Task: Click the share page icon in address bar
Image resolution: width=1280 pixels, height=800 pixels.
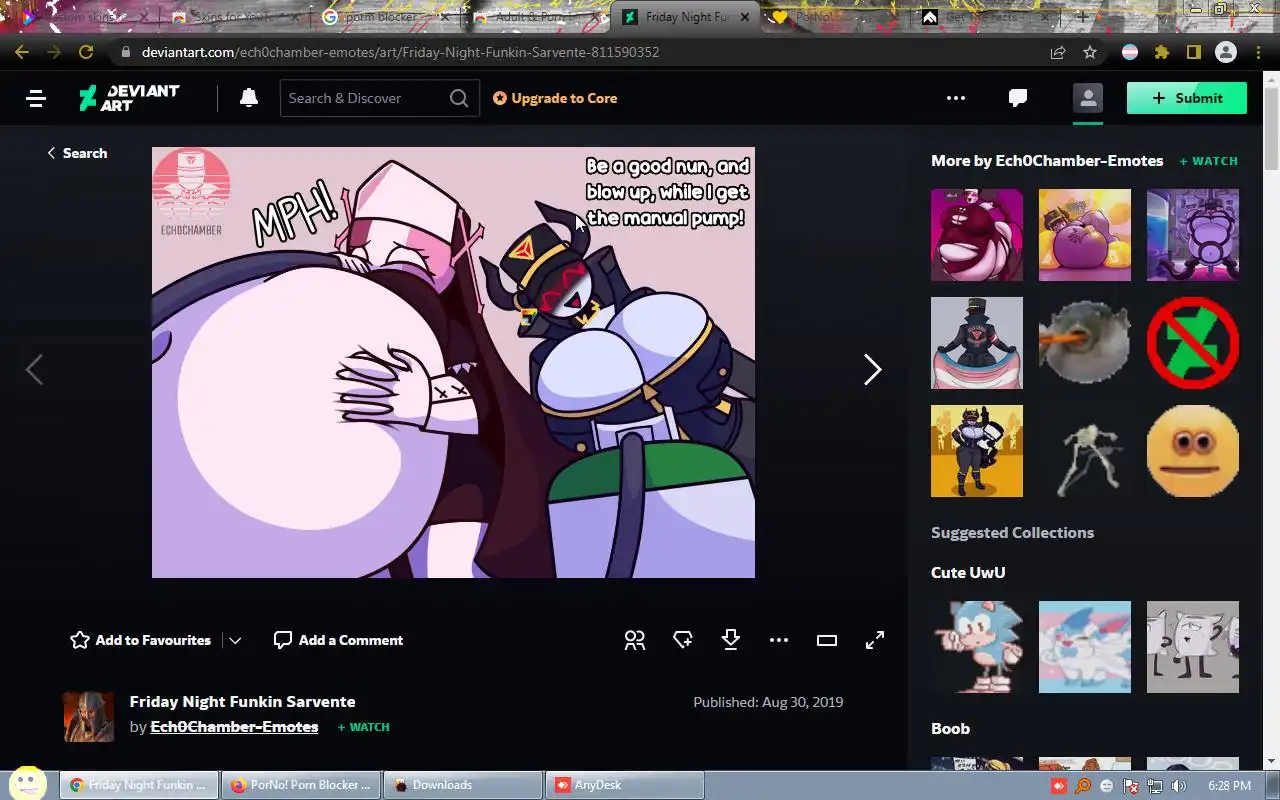Action: point(1058,52)
